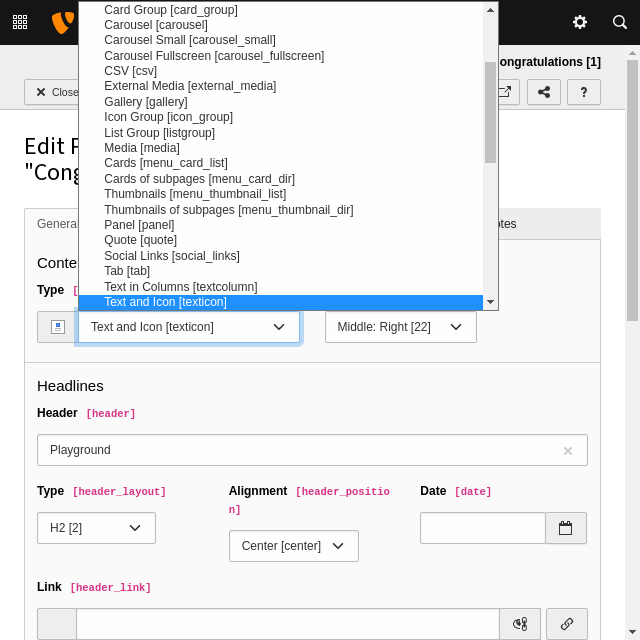
Task: Click the content type icon beside Text and Icon
Action: 58,327
